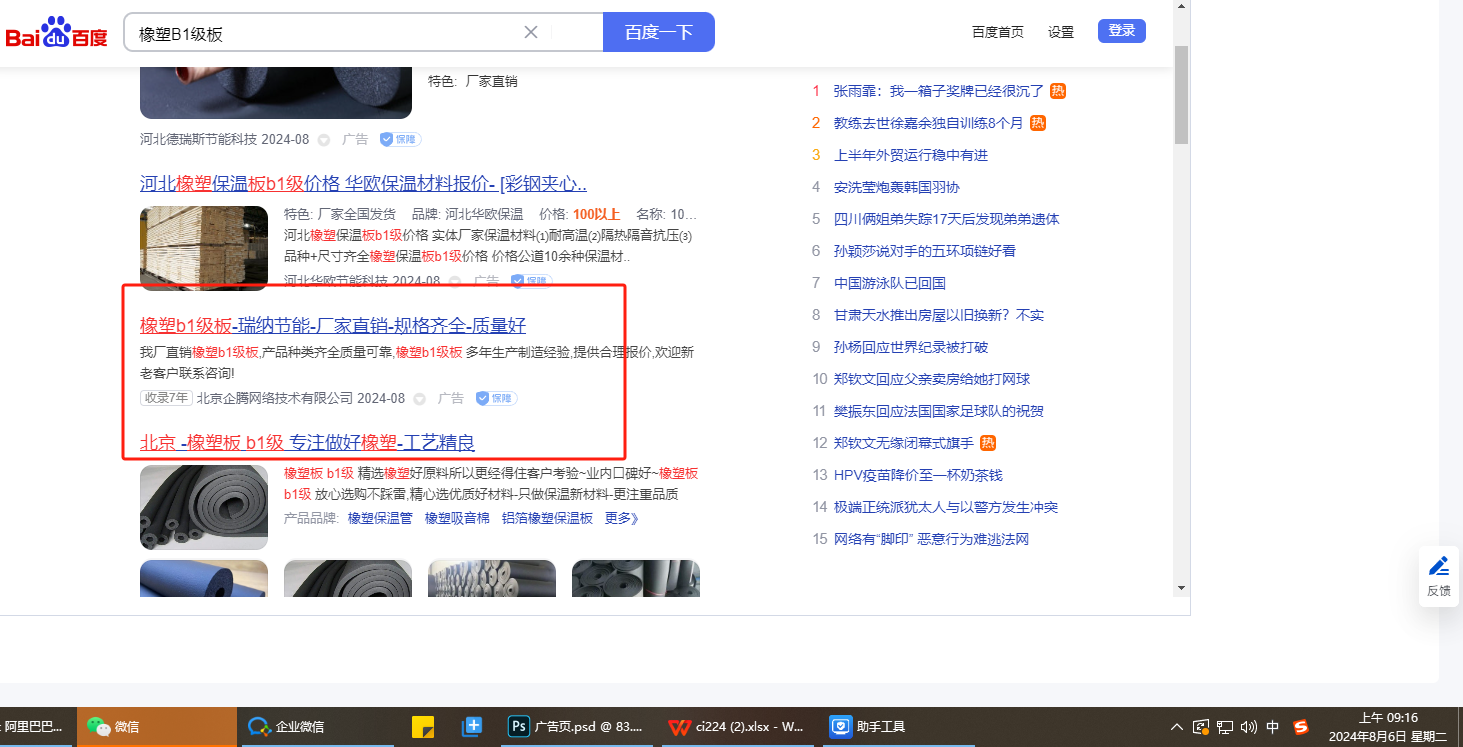1463x747 pixels.
Task: Clear the search box with the X icon
Action: [x=531, y=33]
